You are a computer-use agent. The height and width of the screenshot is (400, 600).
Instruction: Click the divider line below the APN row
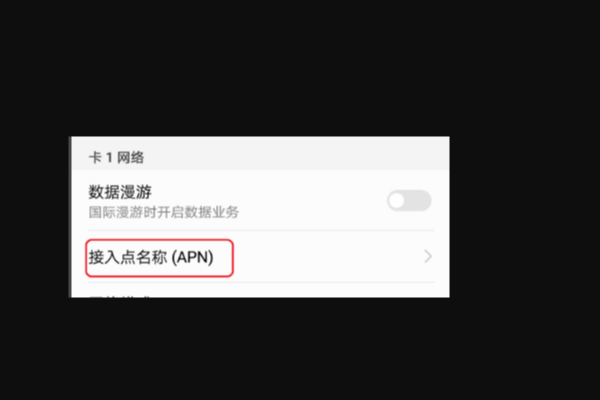coord(261,282)
